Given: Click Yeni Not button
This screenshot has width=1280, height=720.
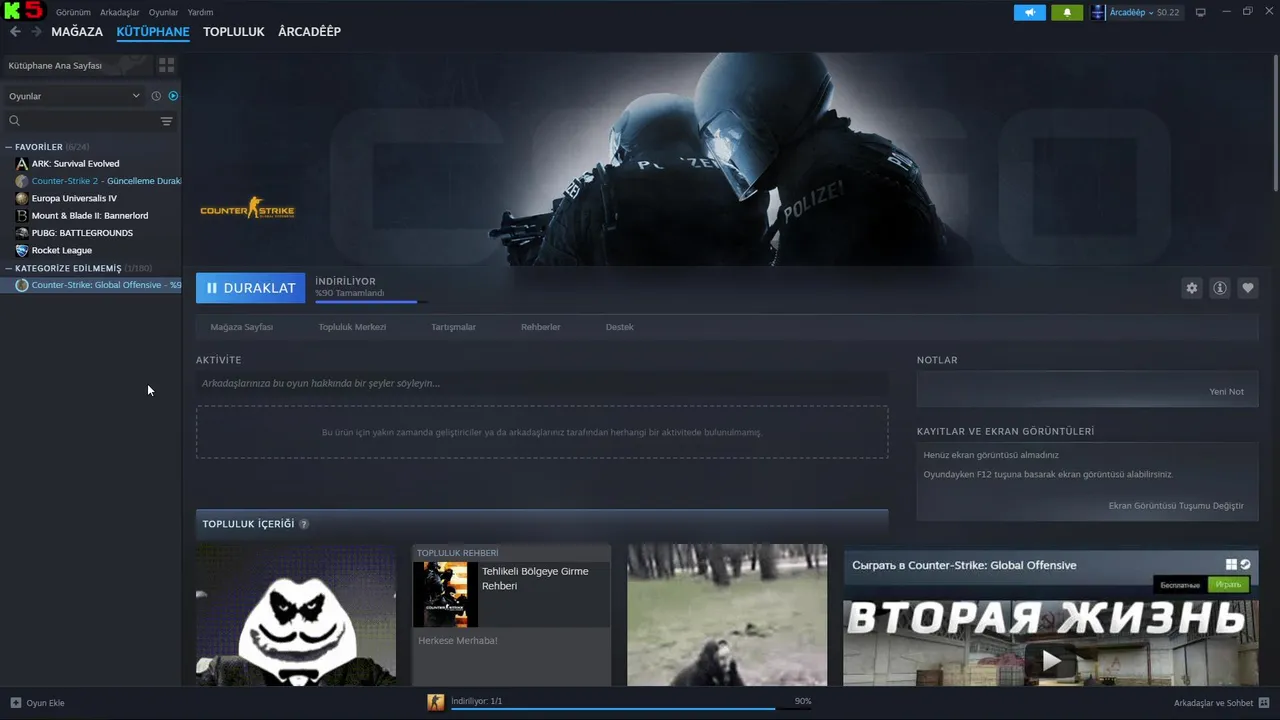Looking at the screenshot, I should pyautogui.click(x=1227, y=391).
